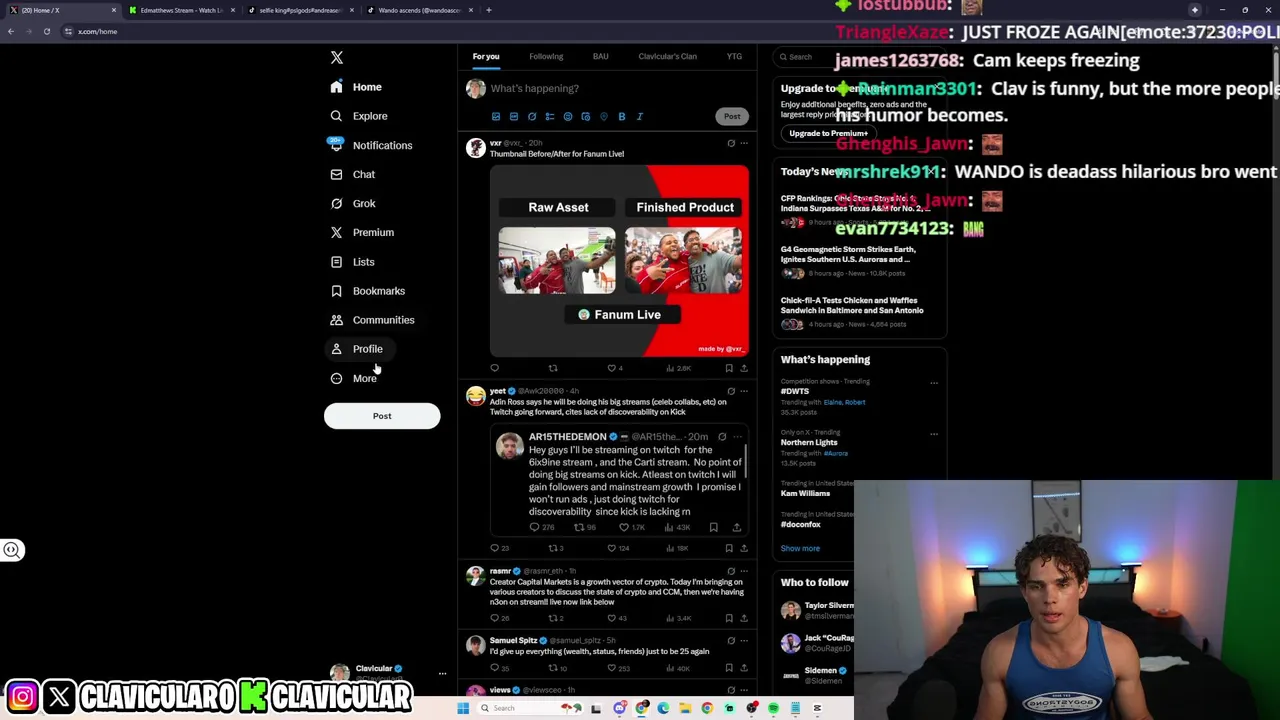Open Lists in the sidebar

pyautogui.click(x=352, y=262)
